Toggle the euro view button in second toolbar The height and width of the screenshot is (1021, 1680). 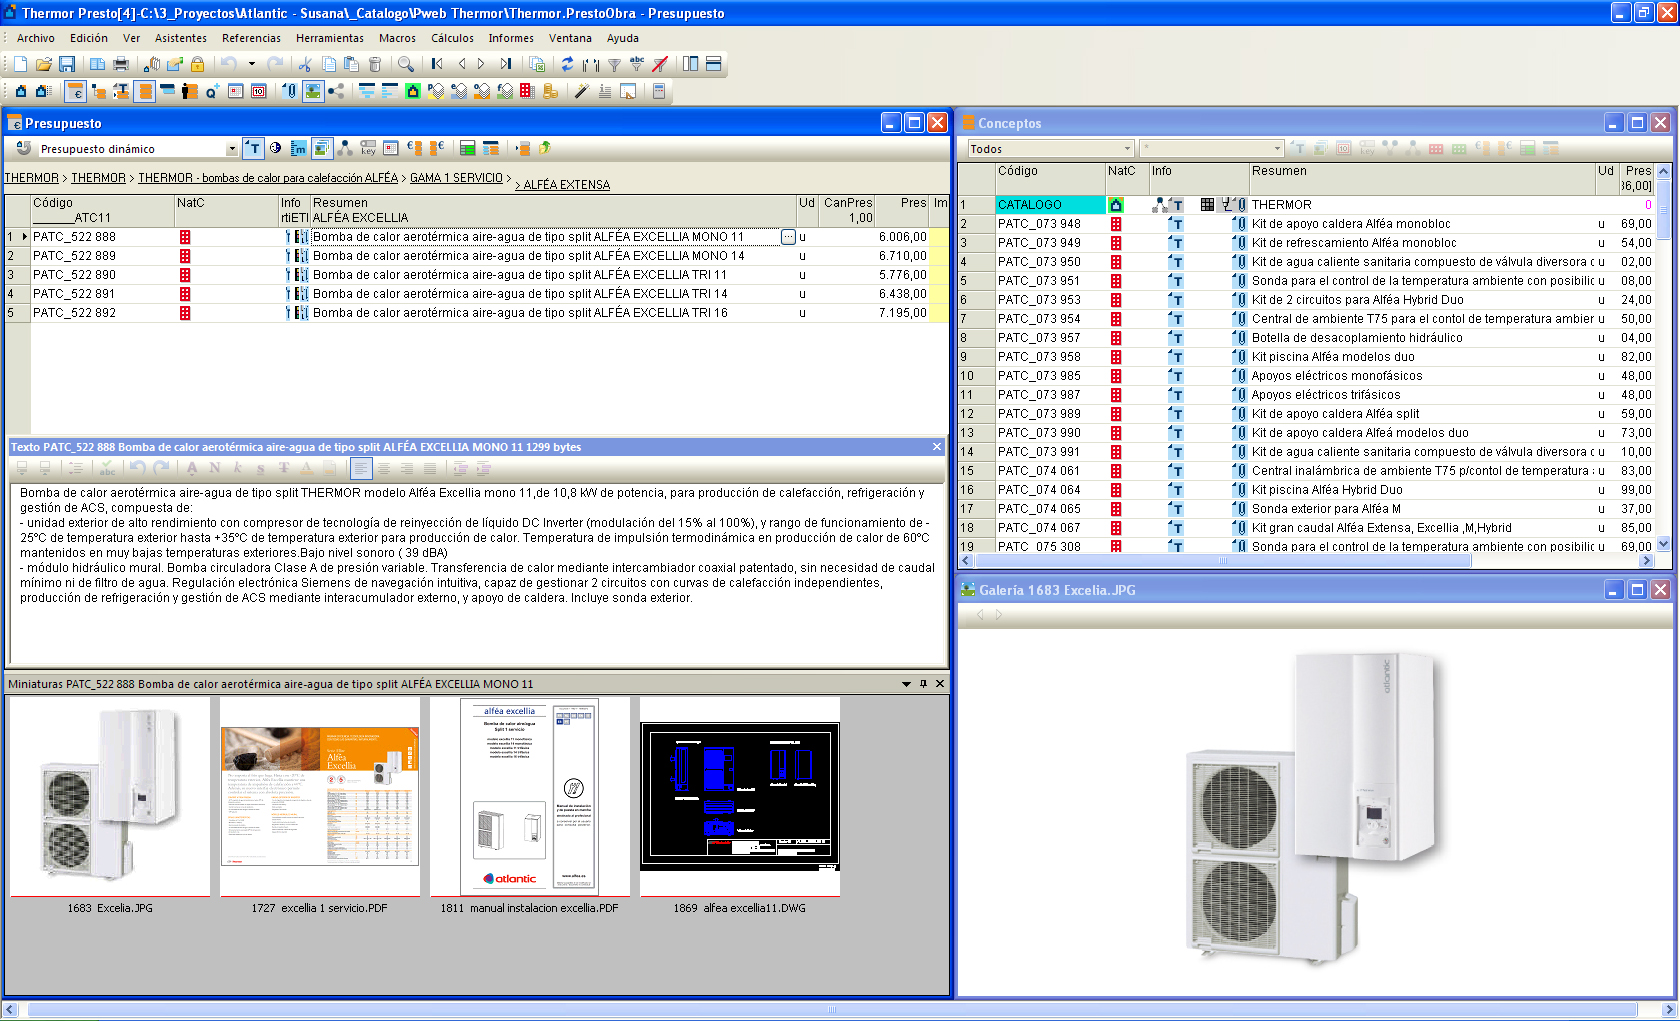[x=76, y=91]
